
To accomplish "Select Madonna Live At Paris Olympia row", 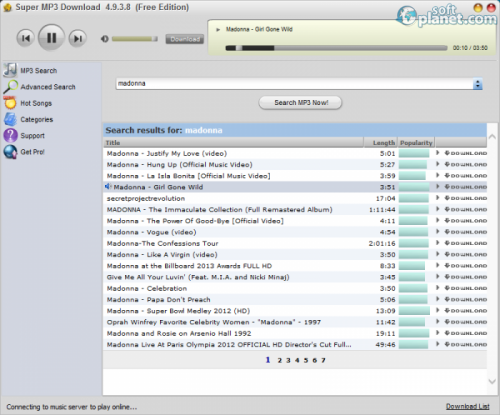I will (x=295, y=345).
